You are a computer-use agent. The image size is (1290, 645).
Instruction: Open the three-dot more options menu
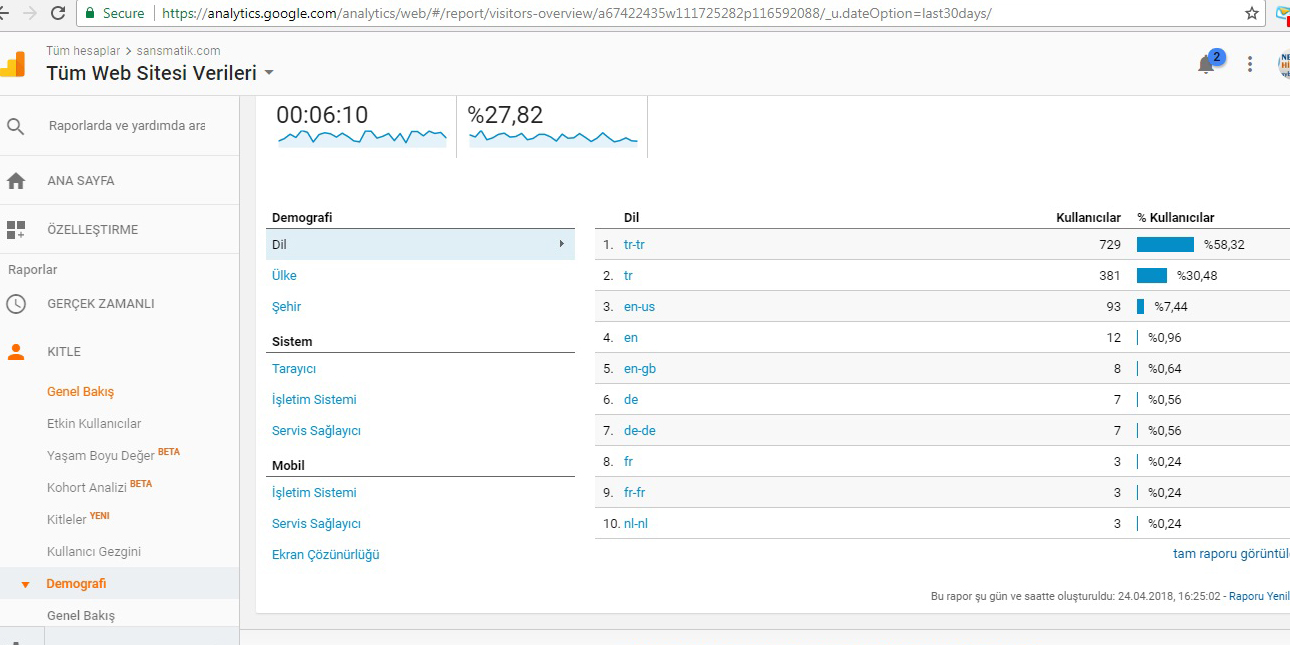click(x=1250, y=64)
